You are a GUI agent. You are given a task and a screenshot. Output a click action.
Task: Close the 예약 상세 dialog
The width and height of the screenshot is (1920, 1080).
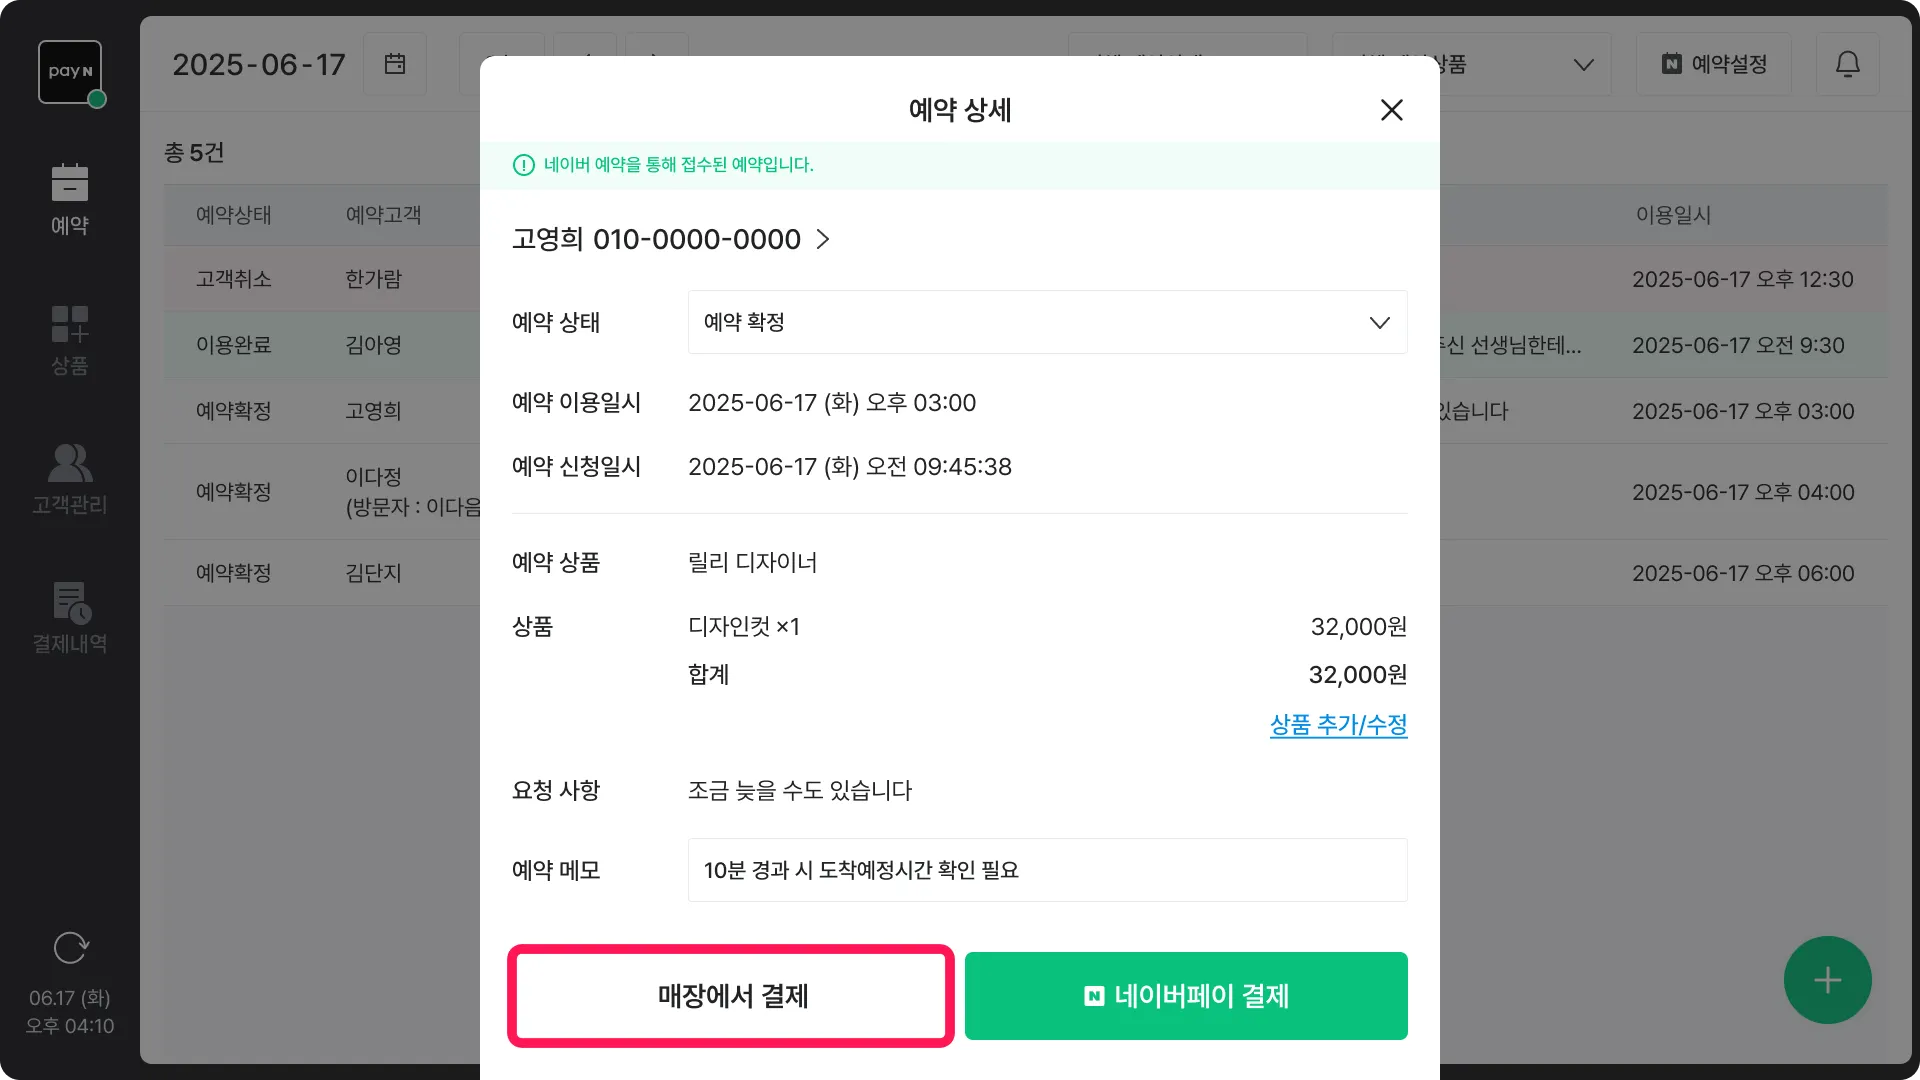(x=1391, y=110)
